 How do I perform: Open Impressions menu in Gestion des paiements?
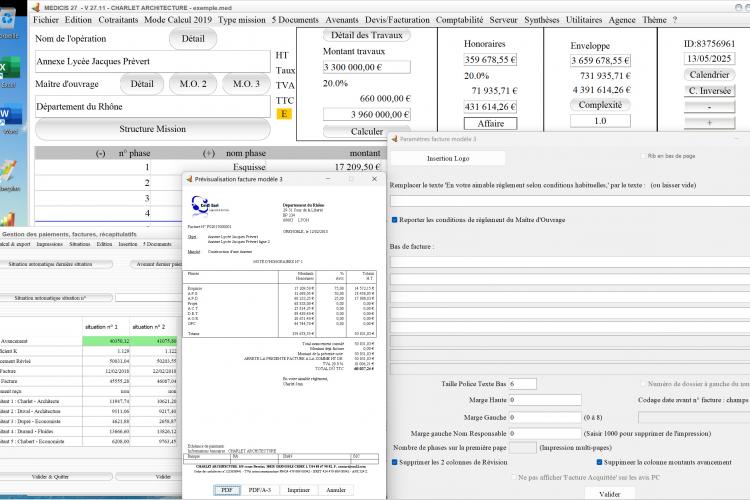[x=50, y=244]
